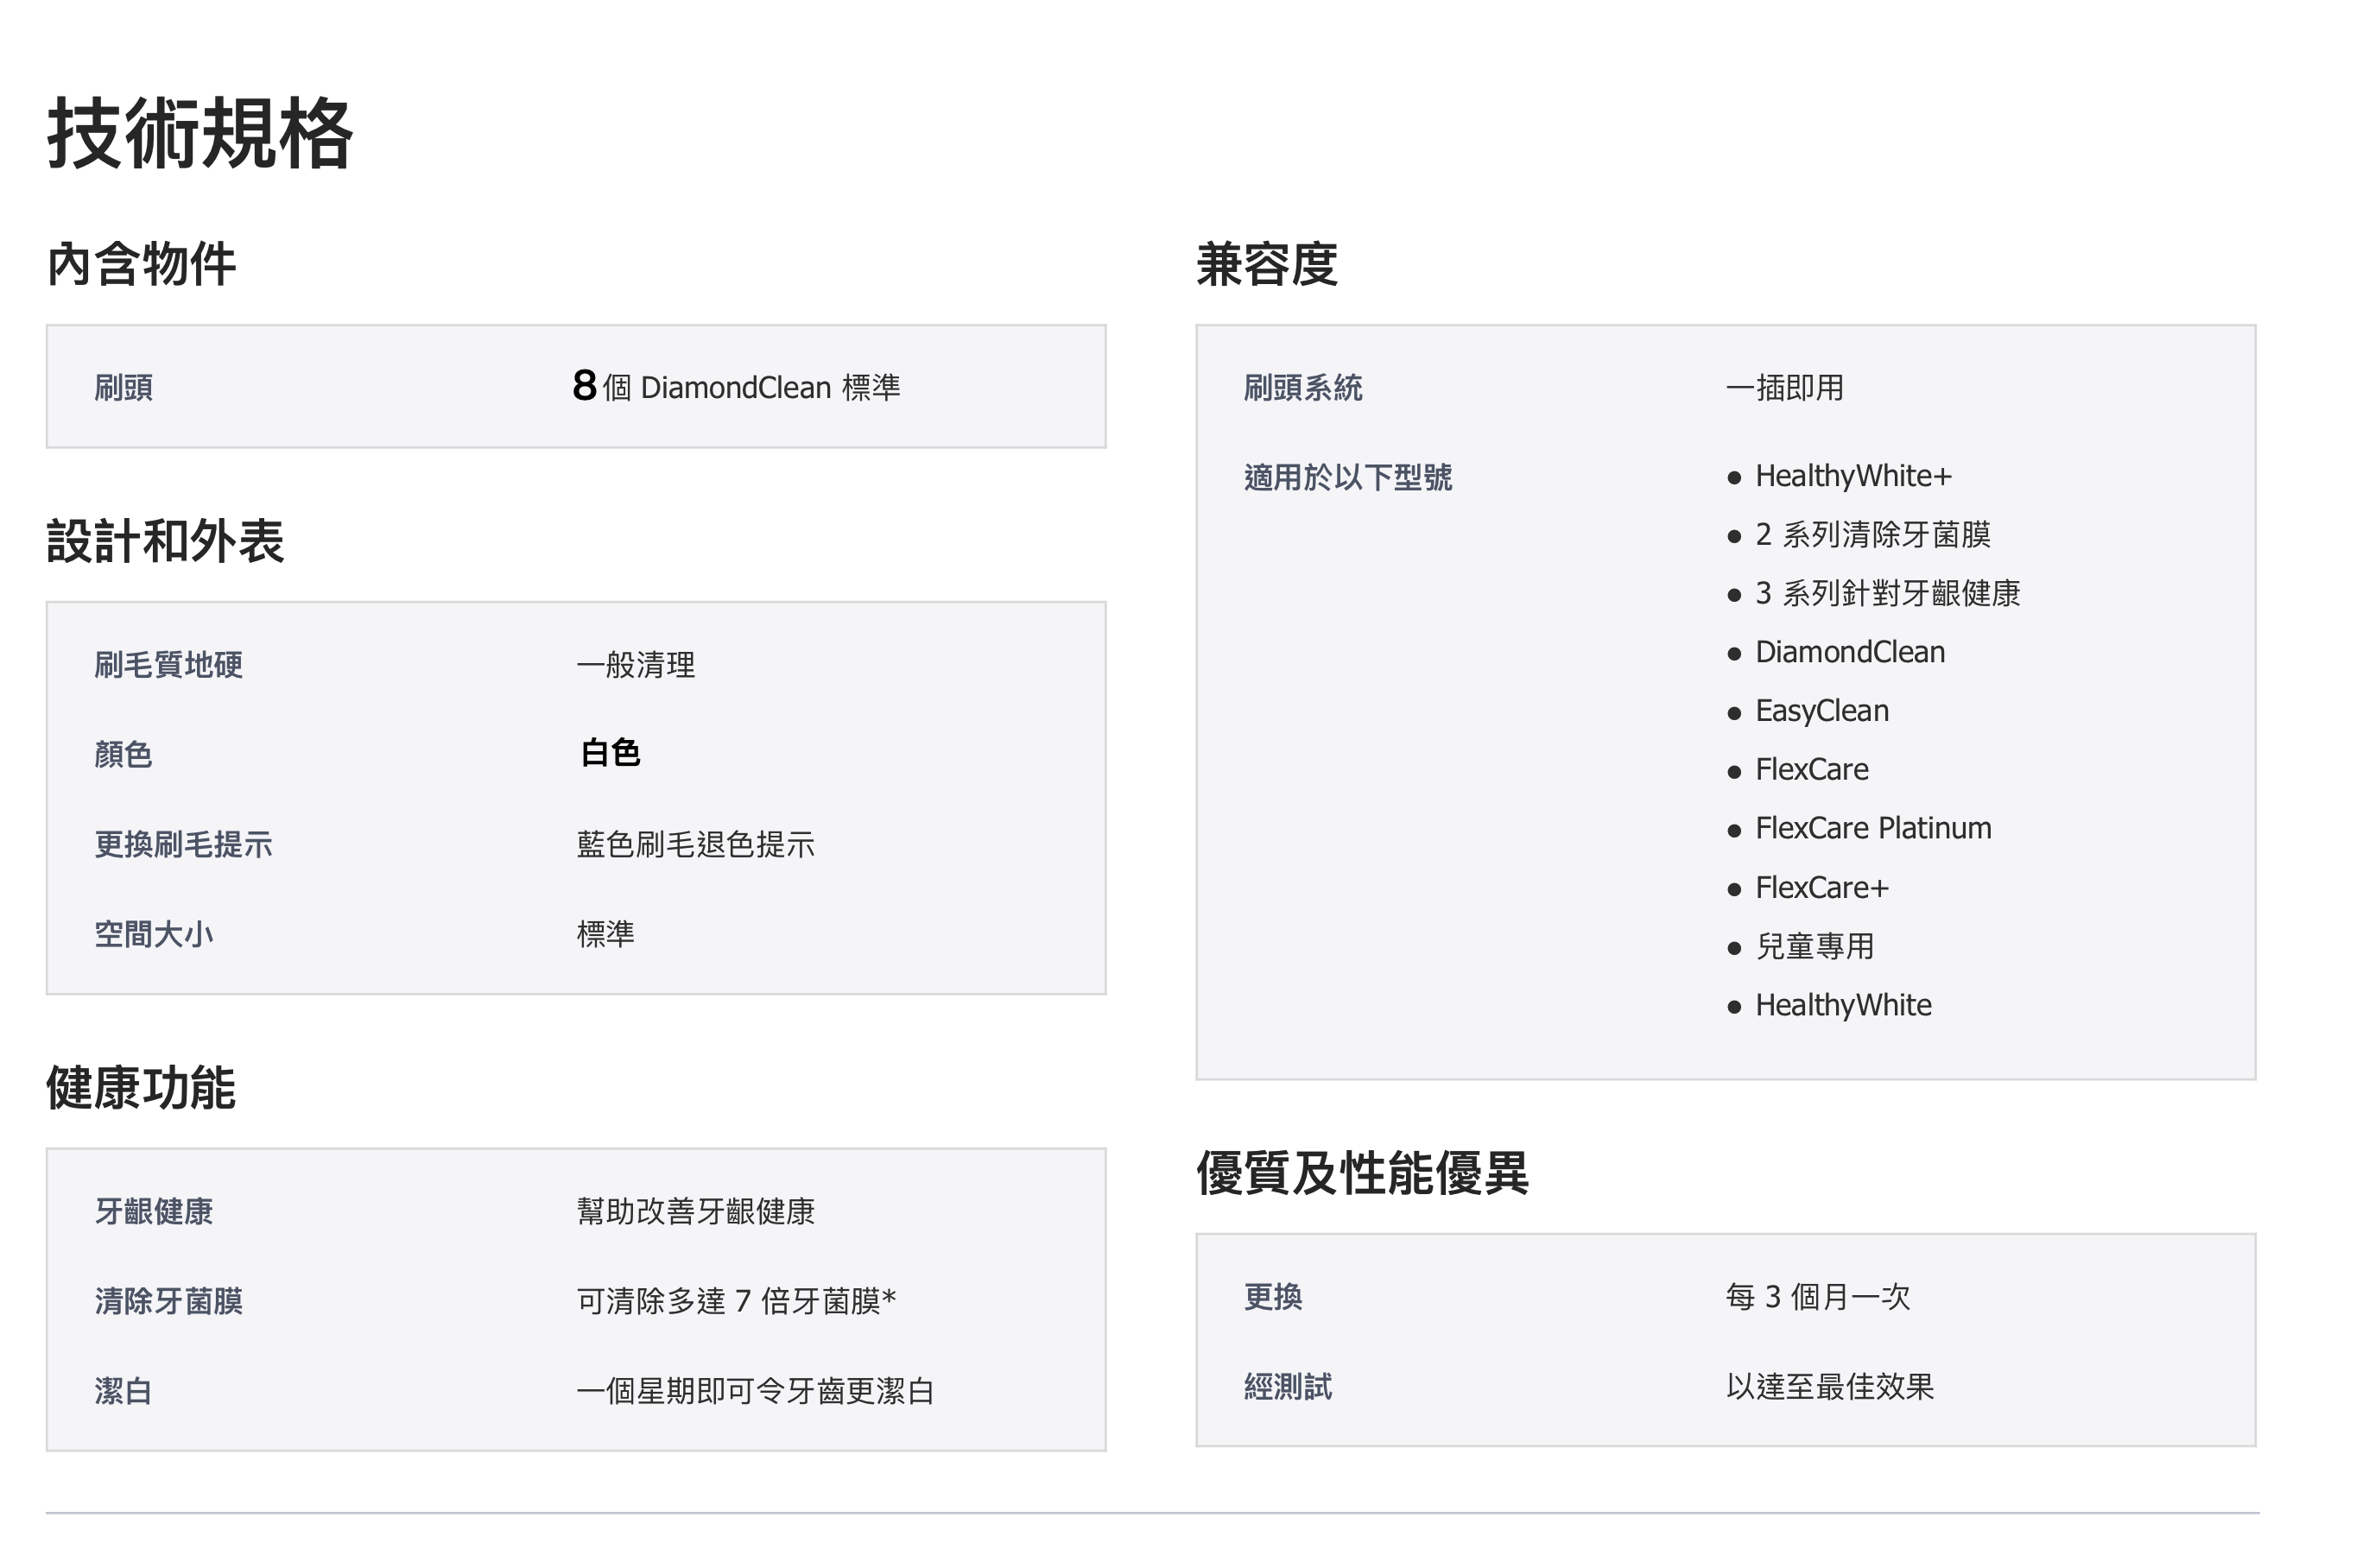2375x1568 pixels.
Task: Click the 兒童專用 list item
Action: 1815,947
